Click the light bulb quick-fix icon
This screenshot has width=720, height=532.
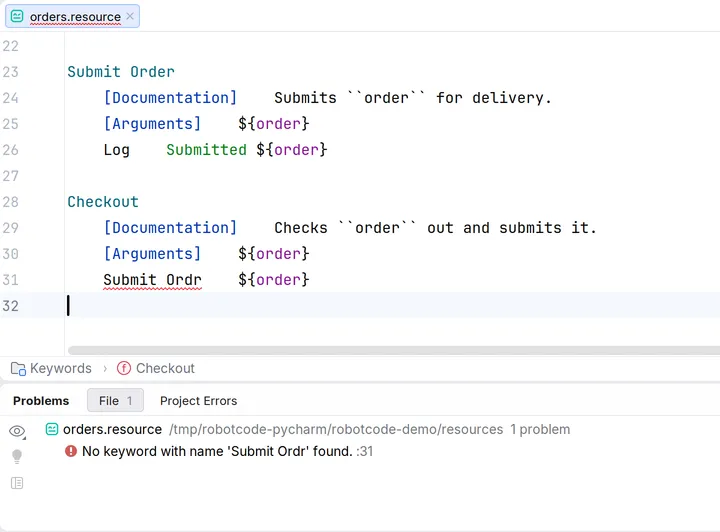pyautogui.click(x=17, y=456)
